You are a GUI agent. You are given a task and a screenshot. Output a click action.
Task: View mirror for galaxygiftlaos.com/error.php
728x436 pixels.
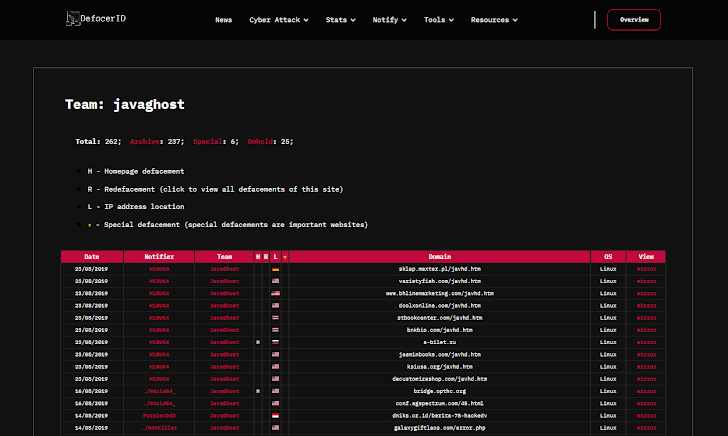point(646,428)
